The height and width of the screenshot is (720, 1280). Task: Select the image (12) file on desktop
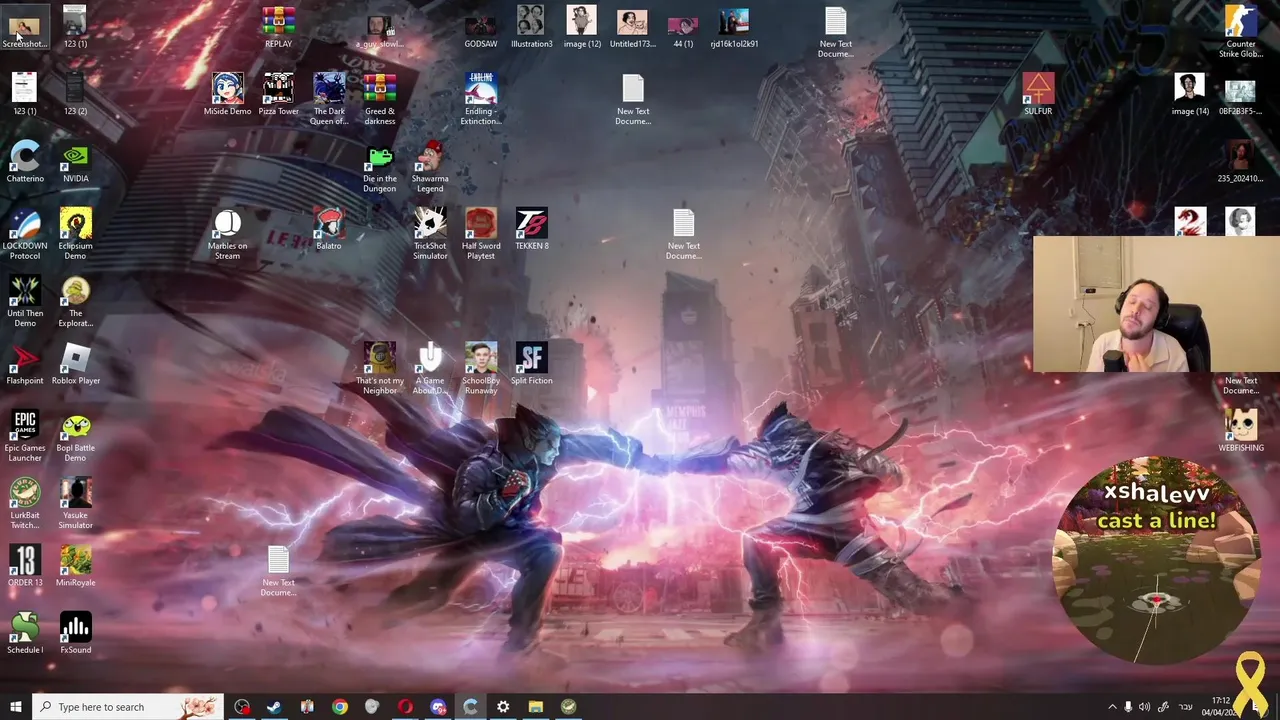582,28
